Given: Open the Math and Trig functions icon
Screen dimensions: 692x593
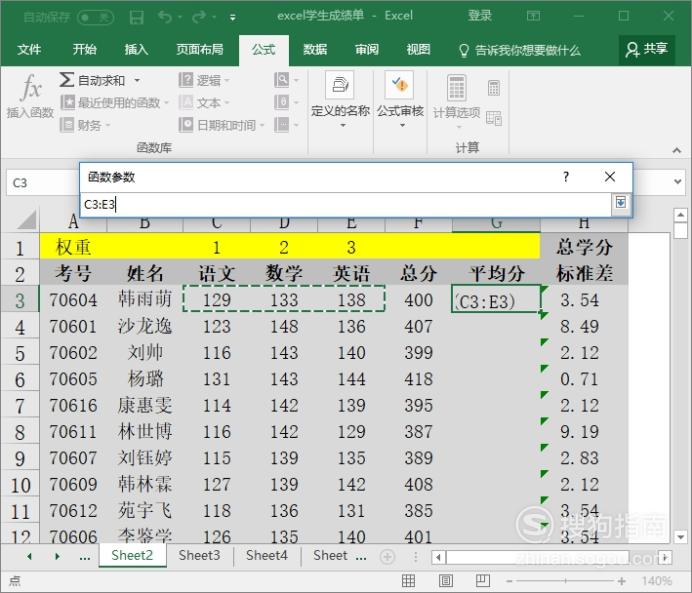Looking at the screenshot, I should coord(282,102).
